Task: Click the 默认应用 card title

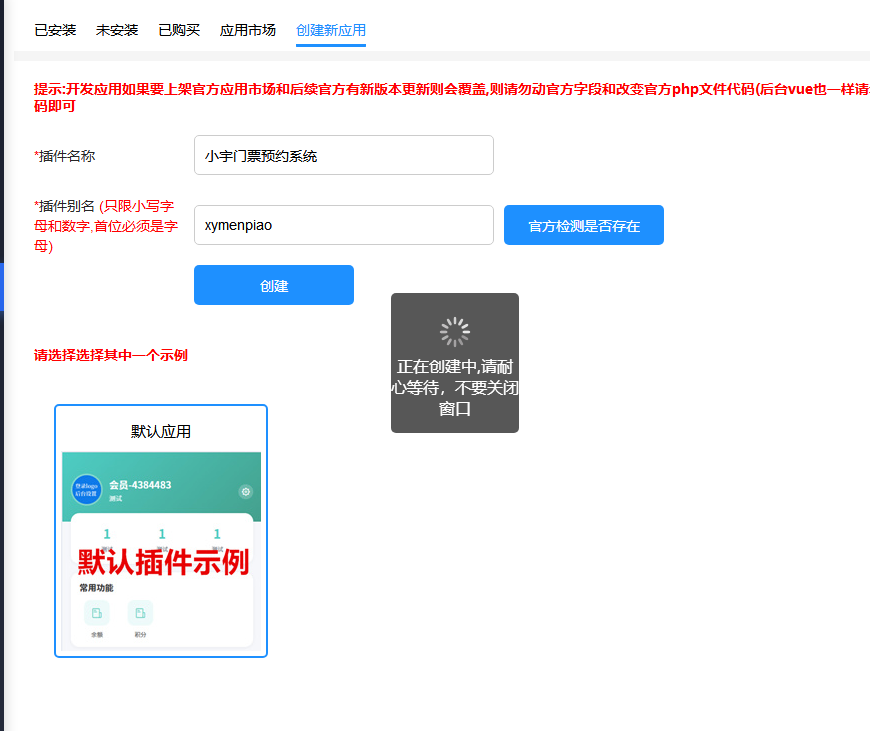Action: tap(161, 431)
